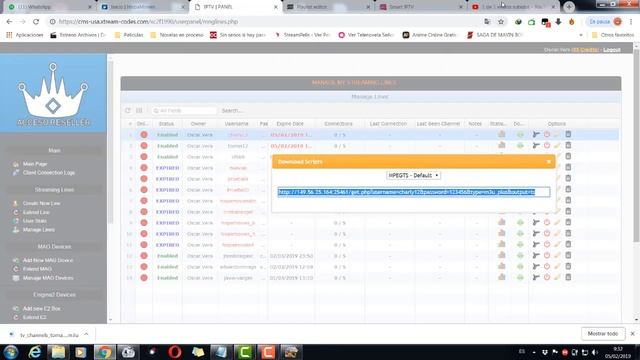This screenshot has width=640, height=360.
Task: Open the MPEGTS - Default output dropdown
Action: pos(413,176)
